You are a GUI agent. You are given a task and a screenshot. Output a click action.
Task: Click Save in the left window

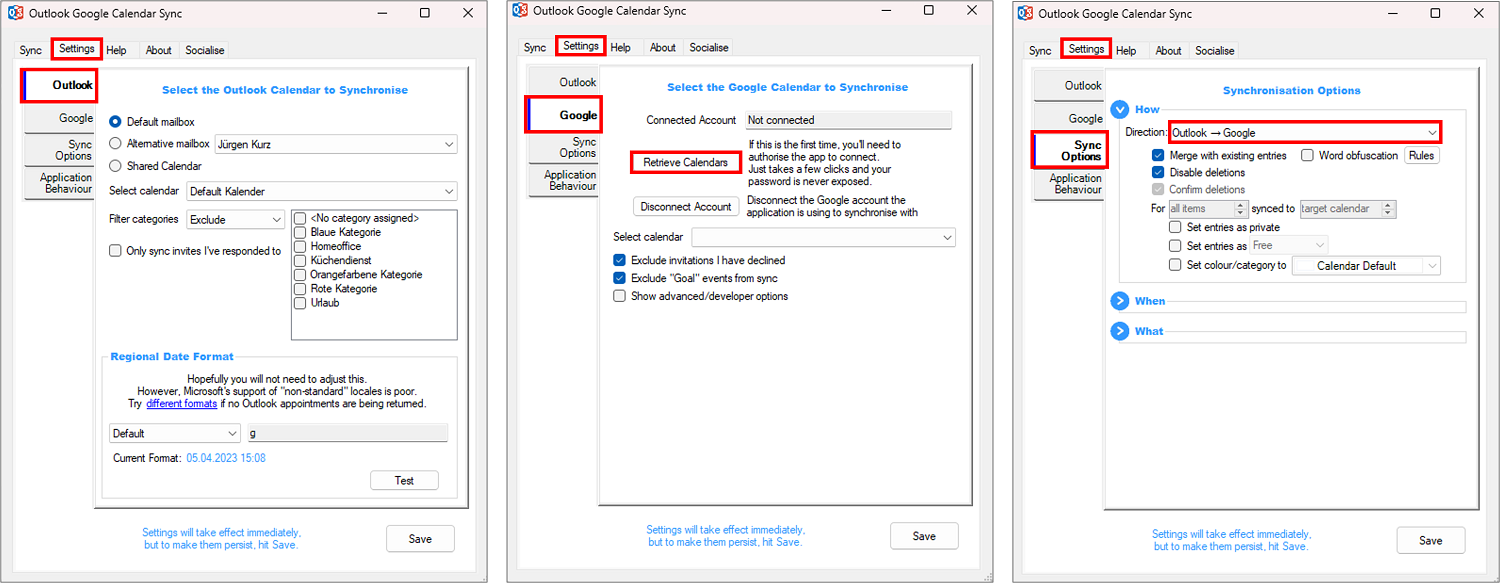(420, 539)
